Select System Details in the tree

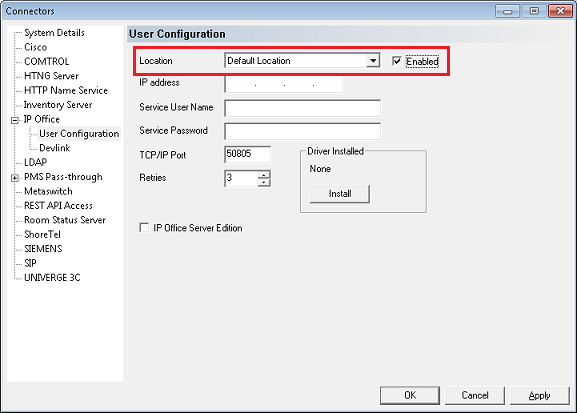54,33
